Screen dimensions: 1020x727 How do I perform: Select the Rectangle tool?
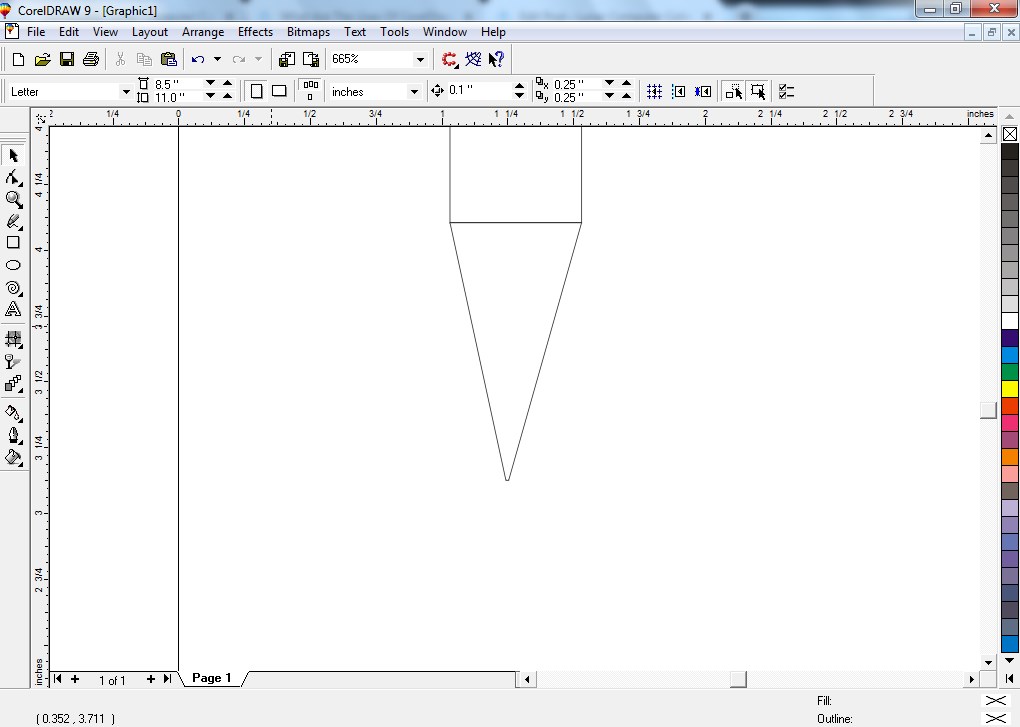click(x=14, y=243)
